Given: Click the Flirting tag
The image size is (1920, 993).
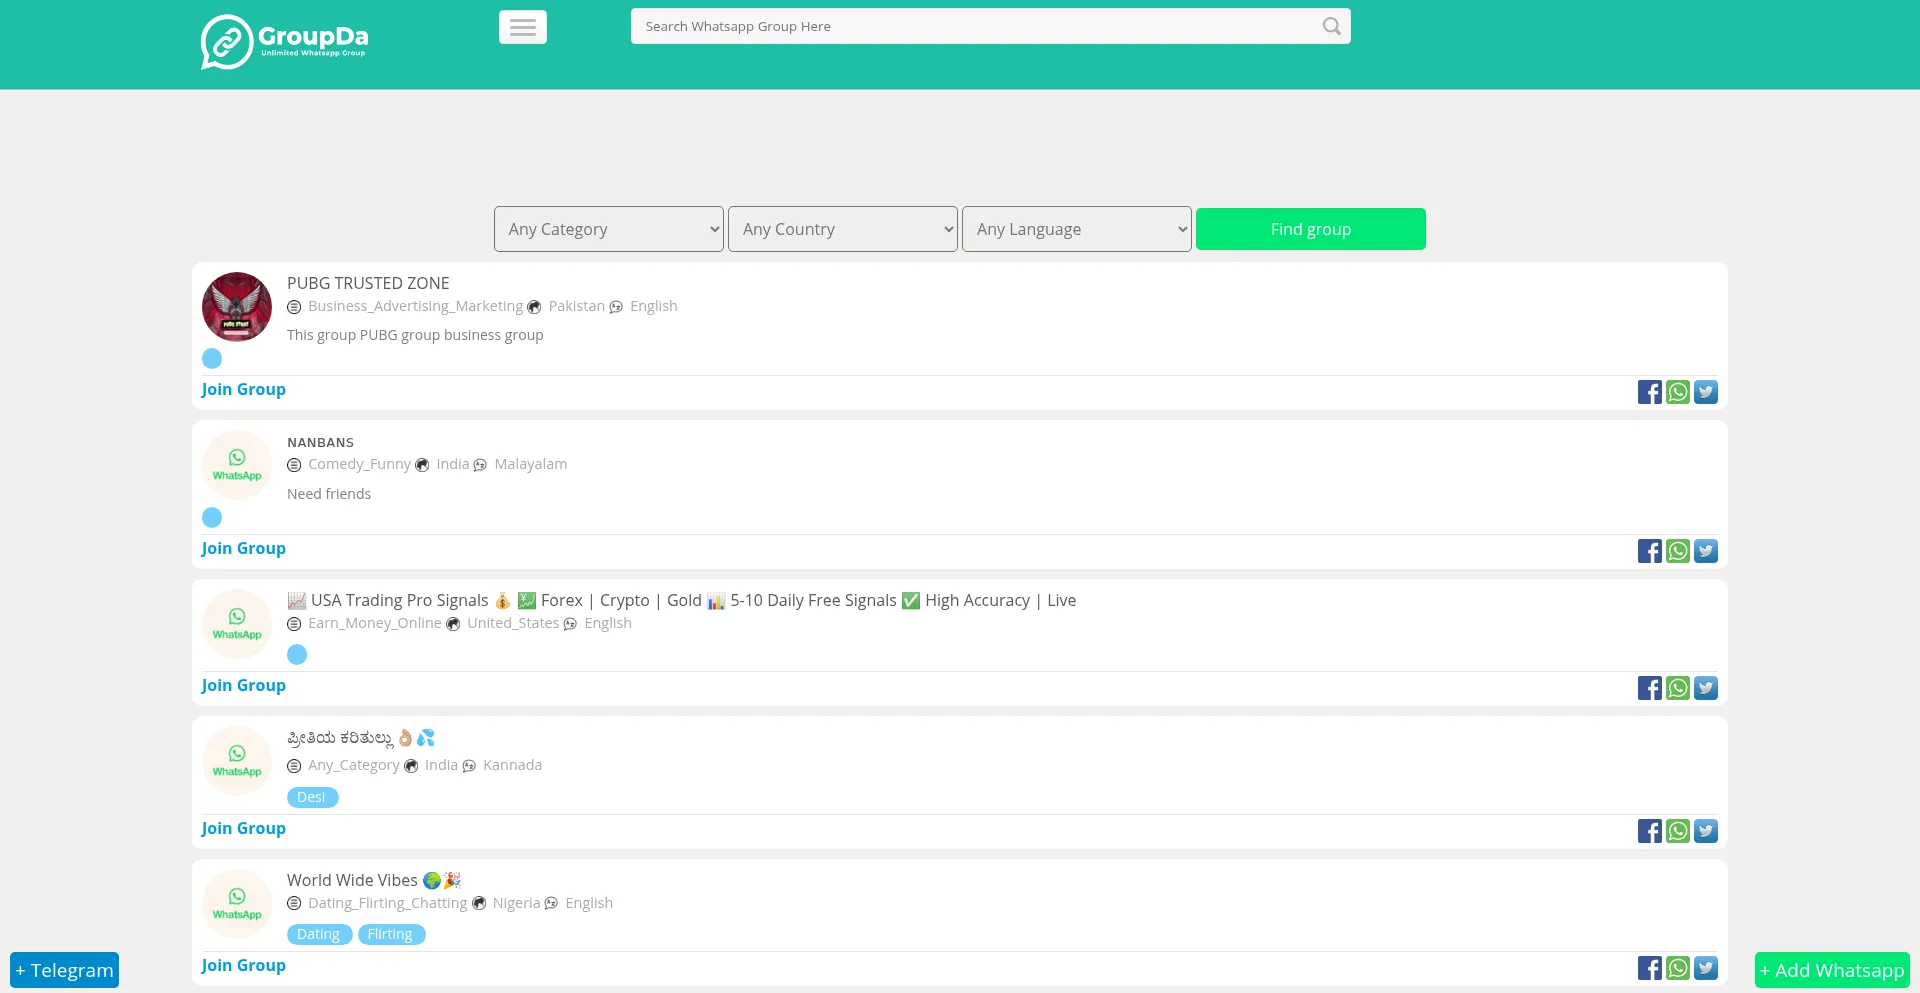Looking at the screenshot, I should pos(391,934).
